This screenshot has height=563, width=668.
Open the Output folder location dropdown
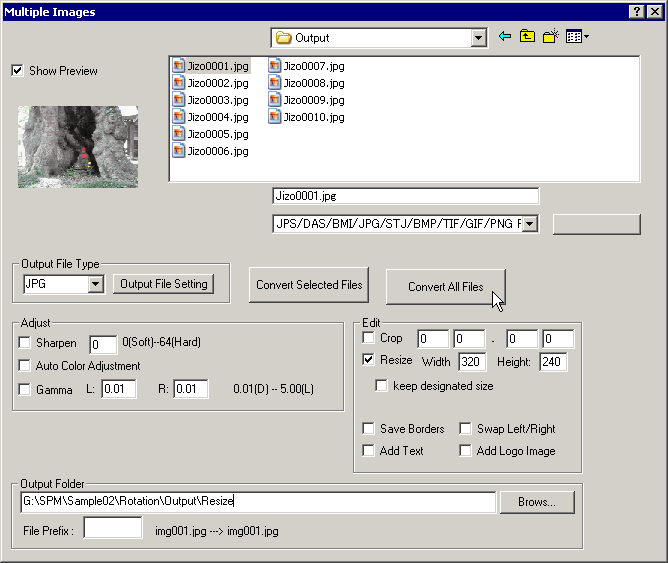pyautogui.click(x=478, y=38)
